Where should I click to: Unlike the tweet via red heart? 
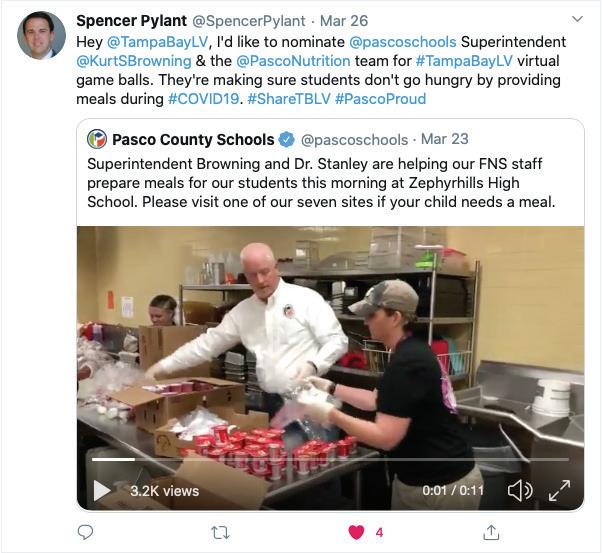coord(356,533)
